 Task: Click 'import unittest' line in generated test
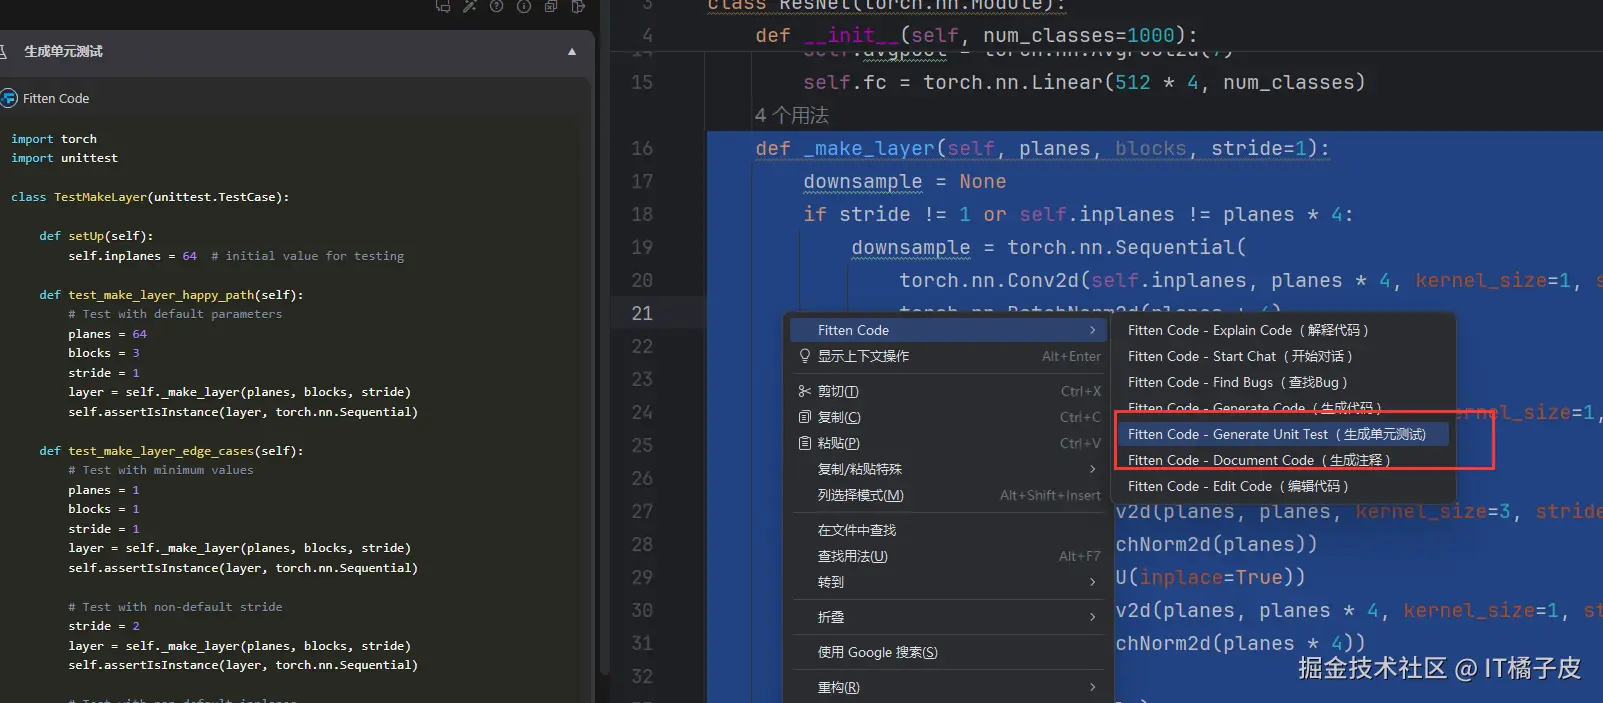tap(64, 158)
